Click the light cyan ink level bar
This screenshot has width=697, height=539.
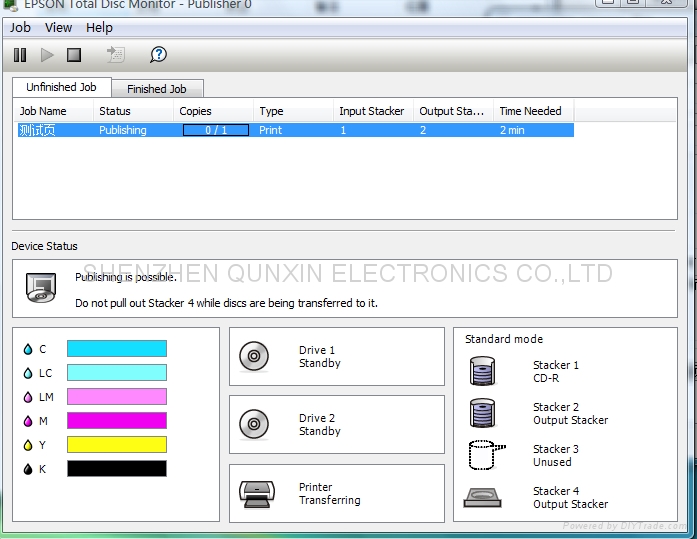[117, 373]
